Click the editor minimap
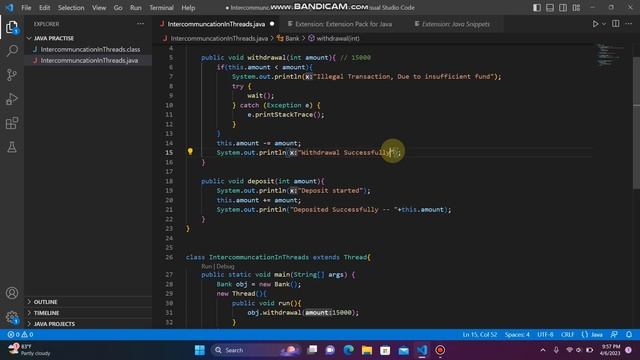The width and height of the screenshot is (640, 360). [x=610, y=55]
